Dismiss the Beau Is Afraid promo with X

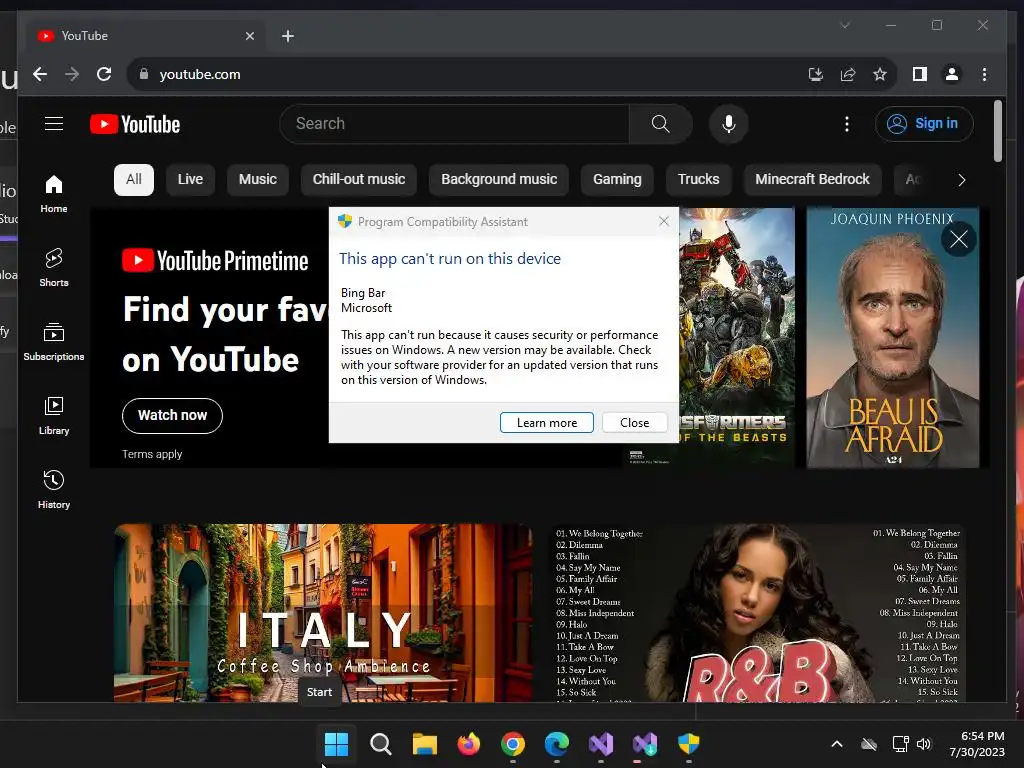(959, 239)
